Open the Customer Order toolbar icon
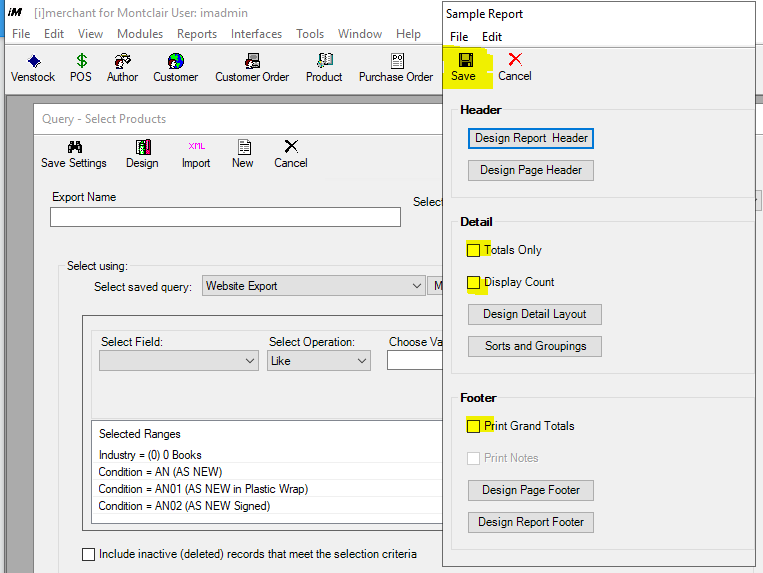Screen dimensions: 763x573 pos(252,68)
